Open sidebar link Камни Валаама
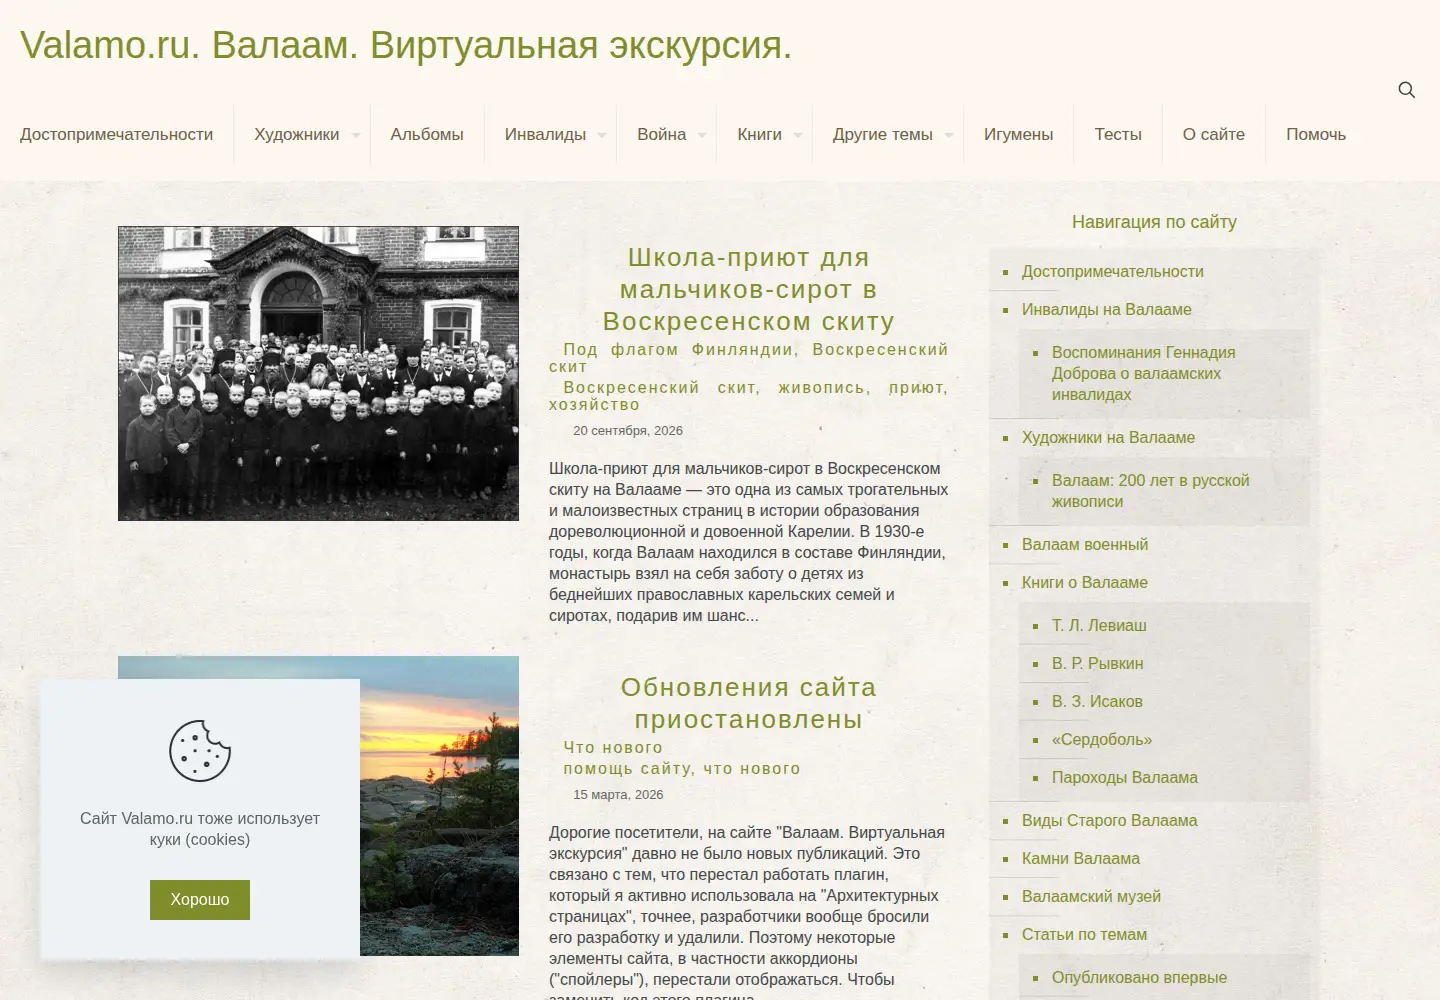This screenshot has height=1000, width=1440. coord(1080,858)
